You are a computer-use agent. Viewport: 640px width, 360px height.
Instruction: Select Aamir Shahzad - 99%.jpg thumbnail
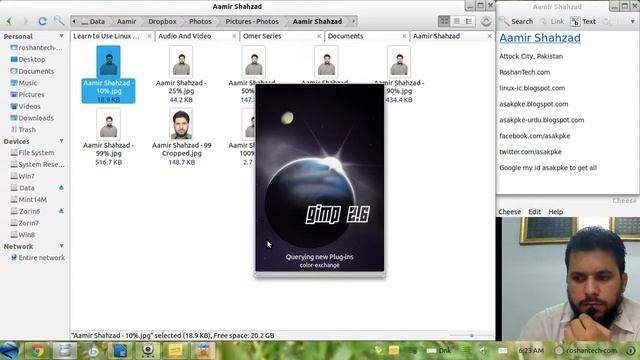pos(108,124)
